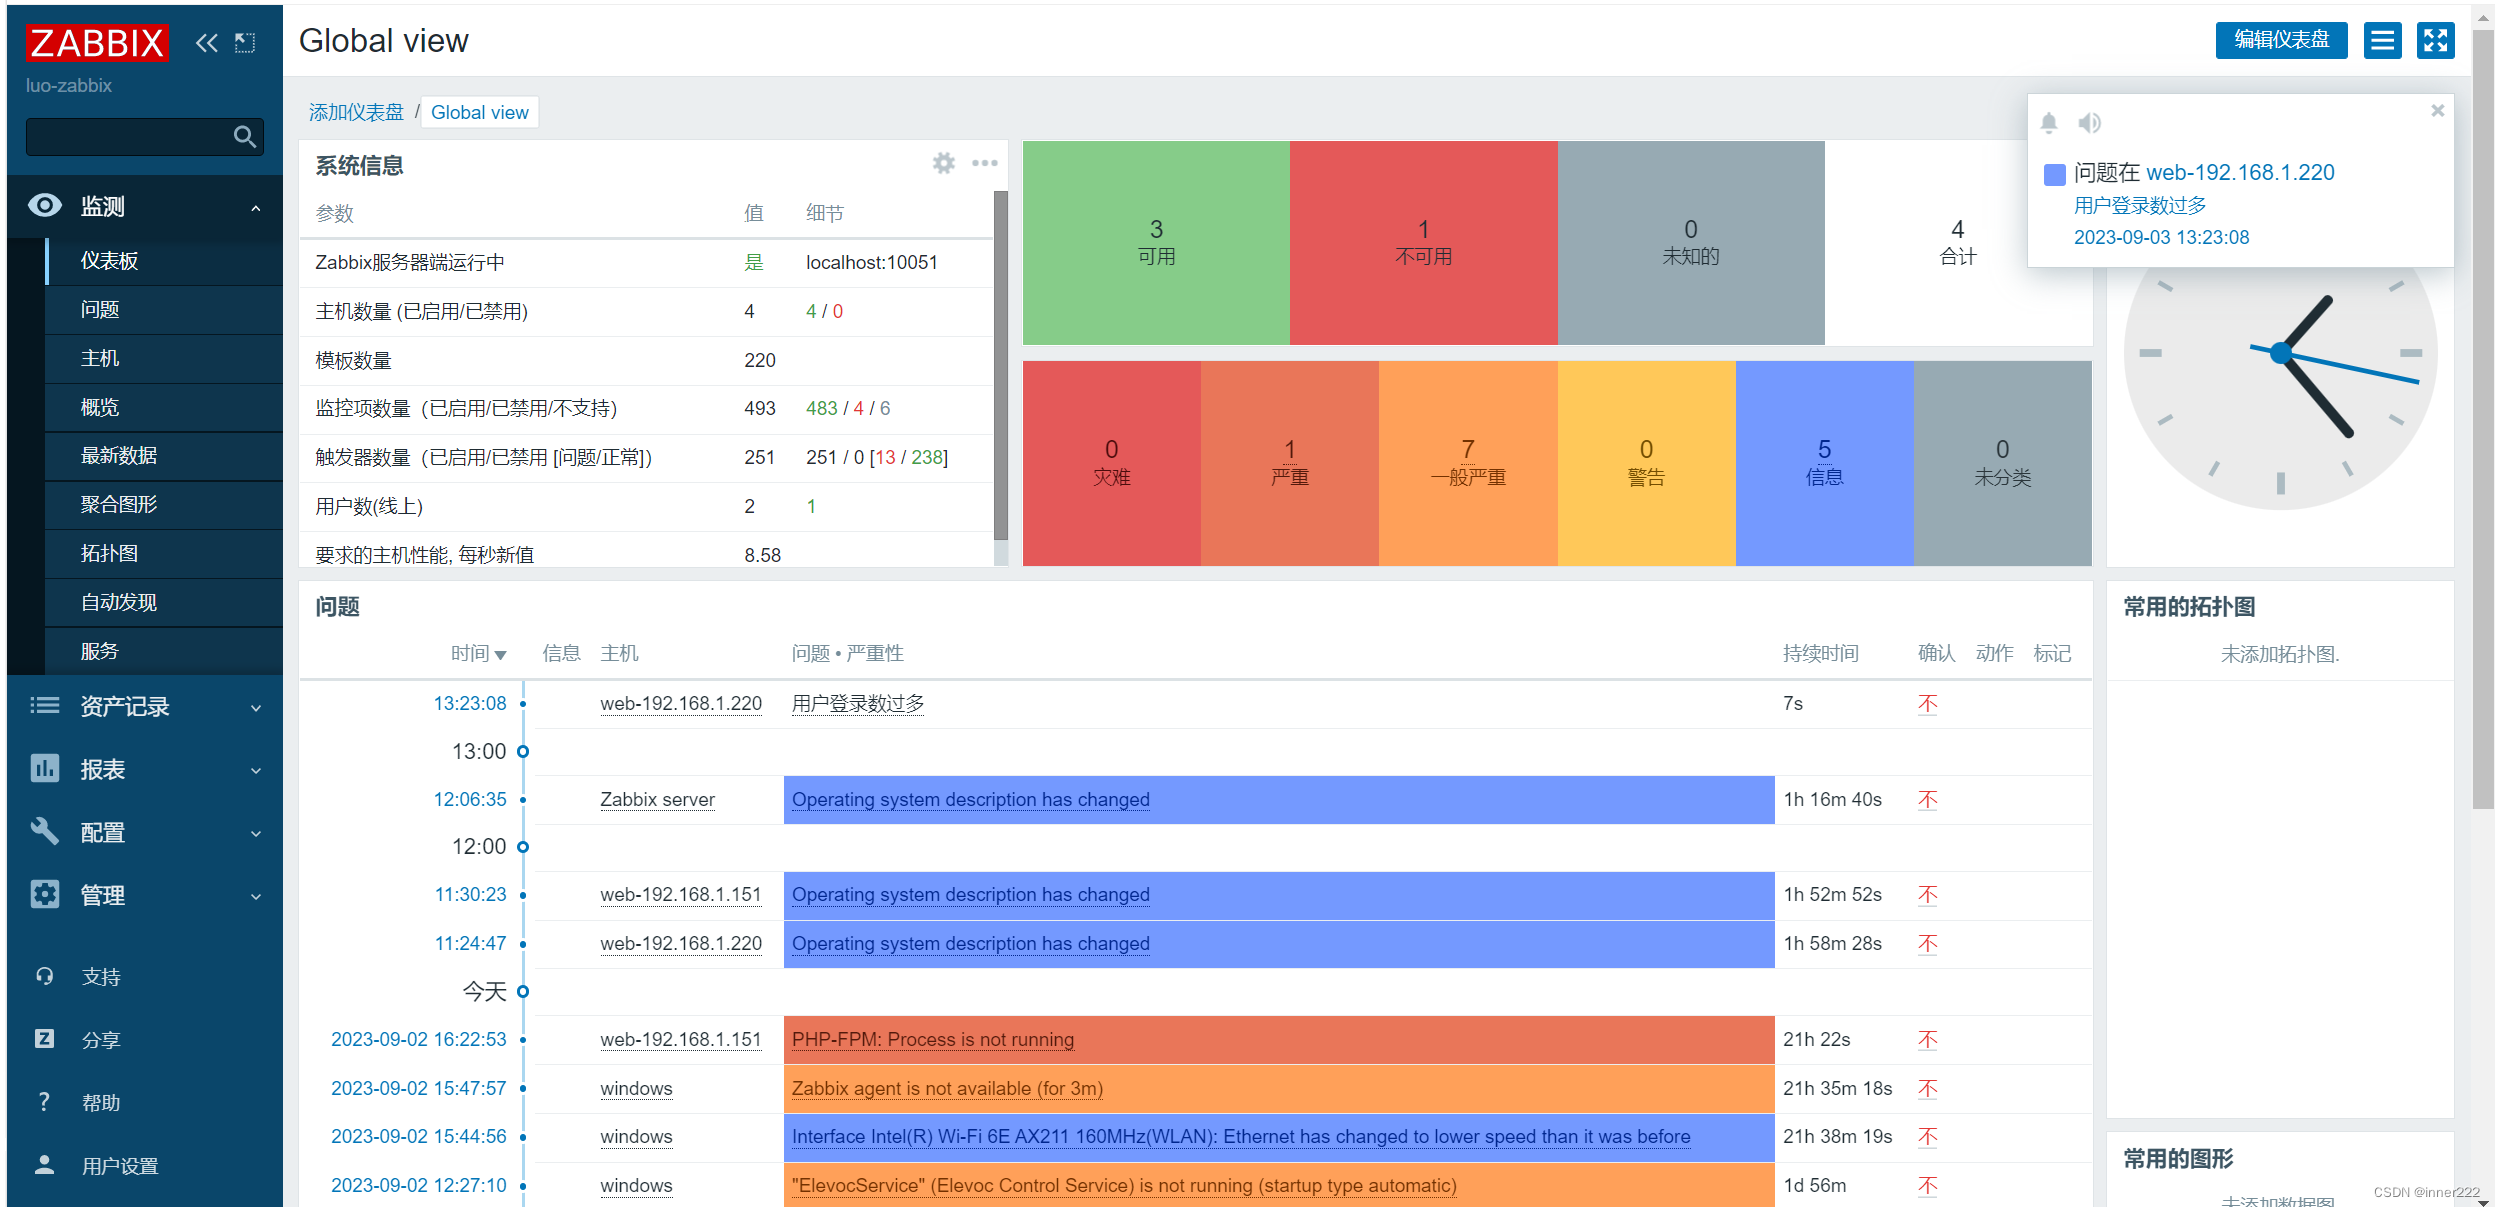Click the Administration (管理) gear icon

pyautogui.click(x=45, y=894)
